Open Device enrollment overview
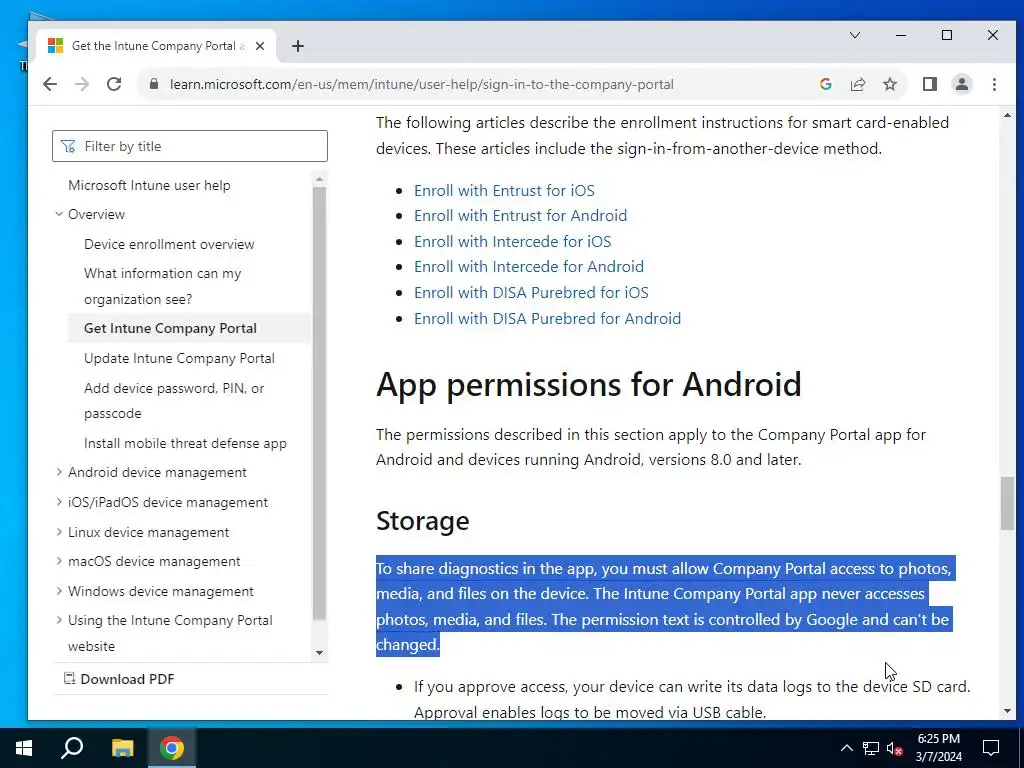This screenshot has height=768, width=1024. pyautogui.click(x=169, y=244)
